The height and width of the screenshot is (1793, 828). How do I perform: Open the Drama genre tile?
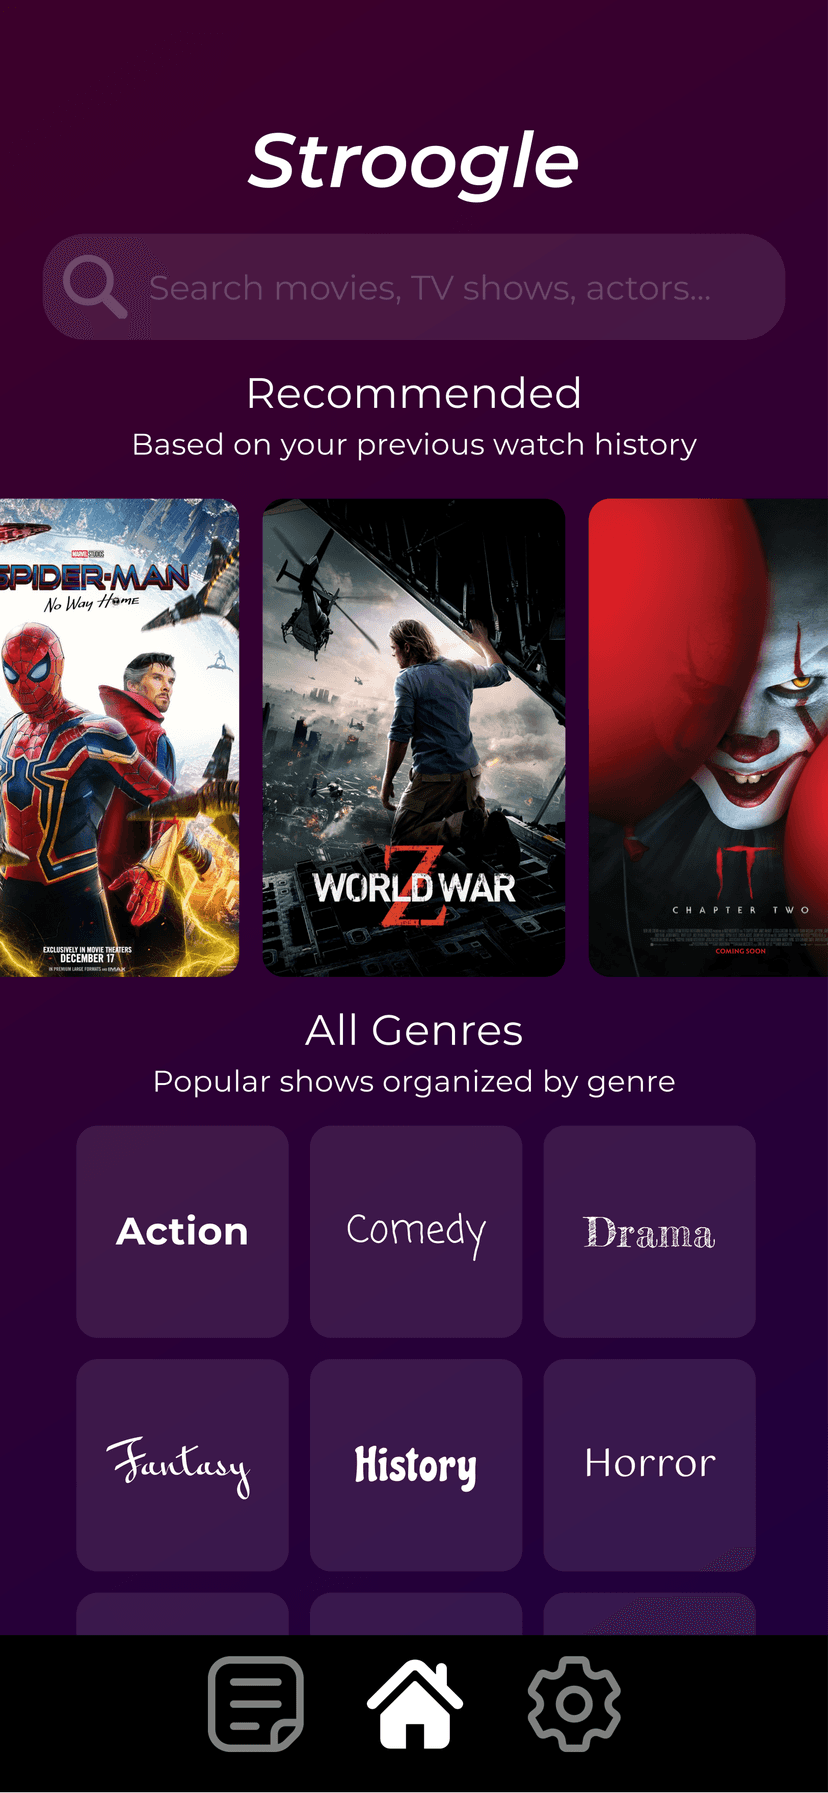[x=649, y=1232]
